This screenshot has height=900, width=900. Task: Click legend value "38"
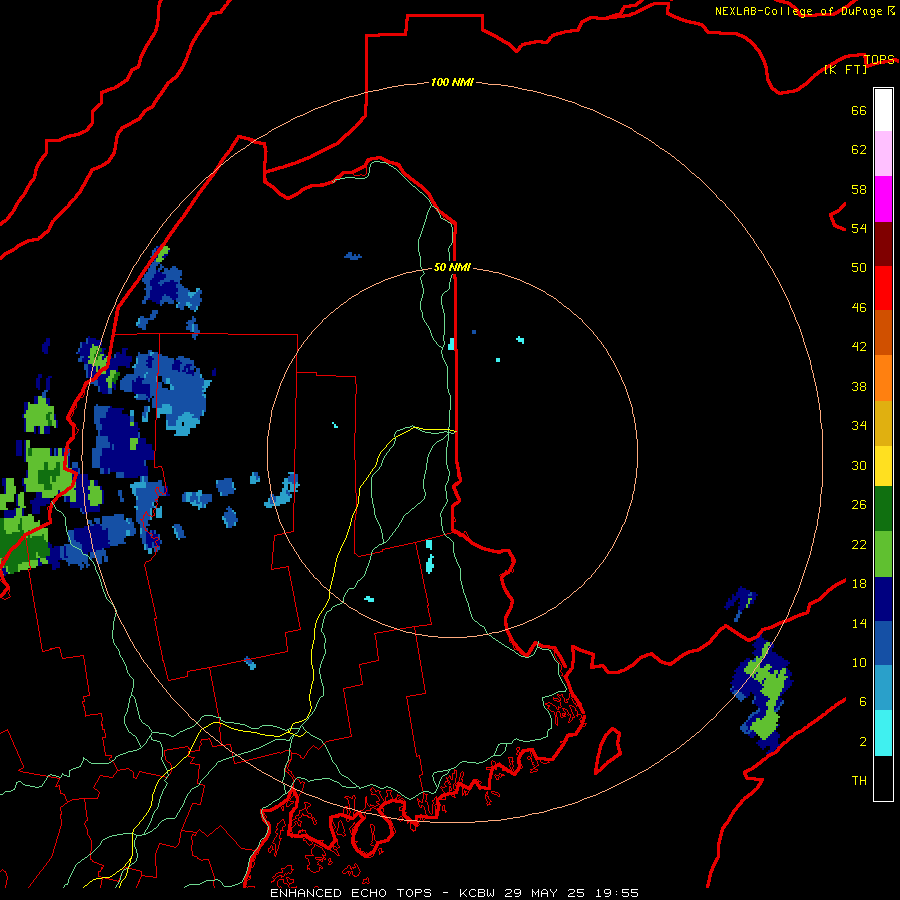click(x=859, y=386)
